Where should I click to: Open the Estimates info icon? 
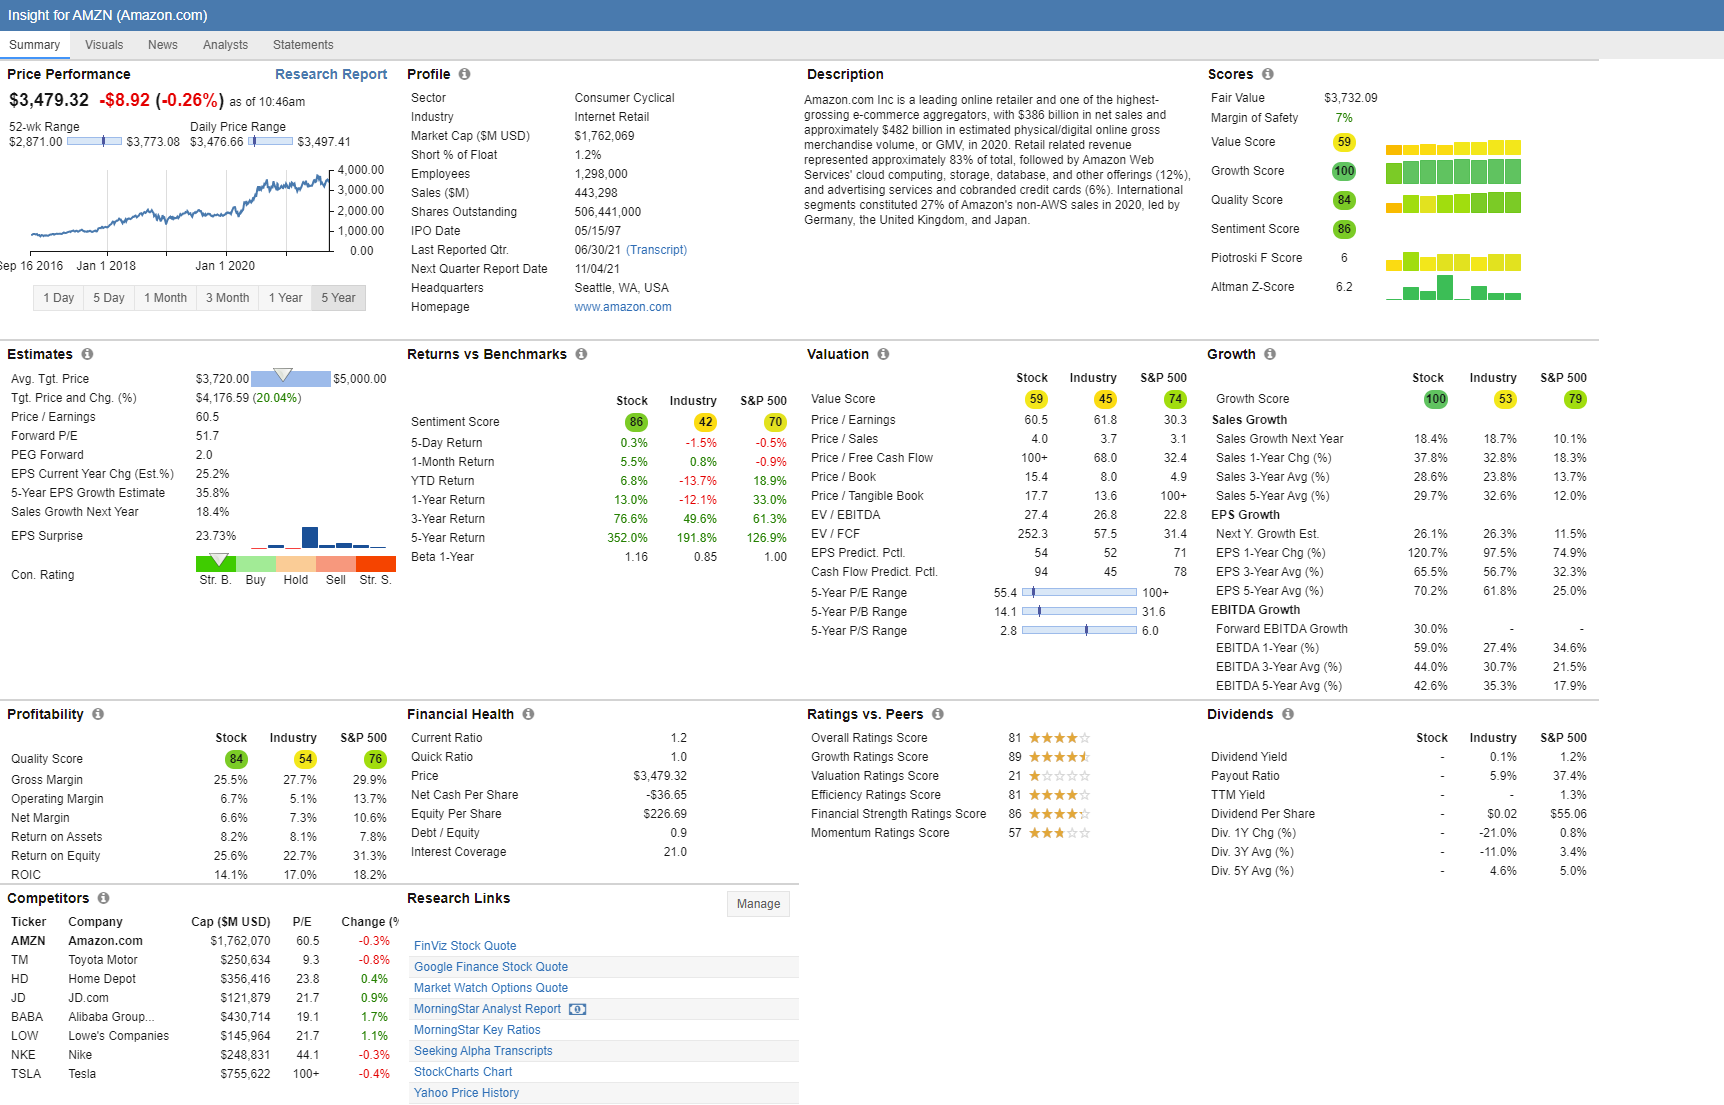point(87,354)
